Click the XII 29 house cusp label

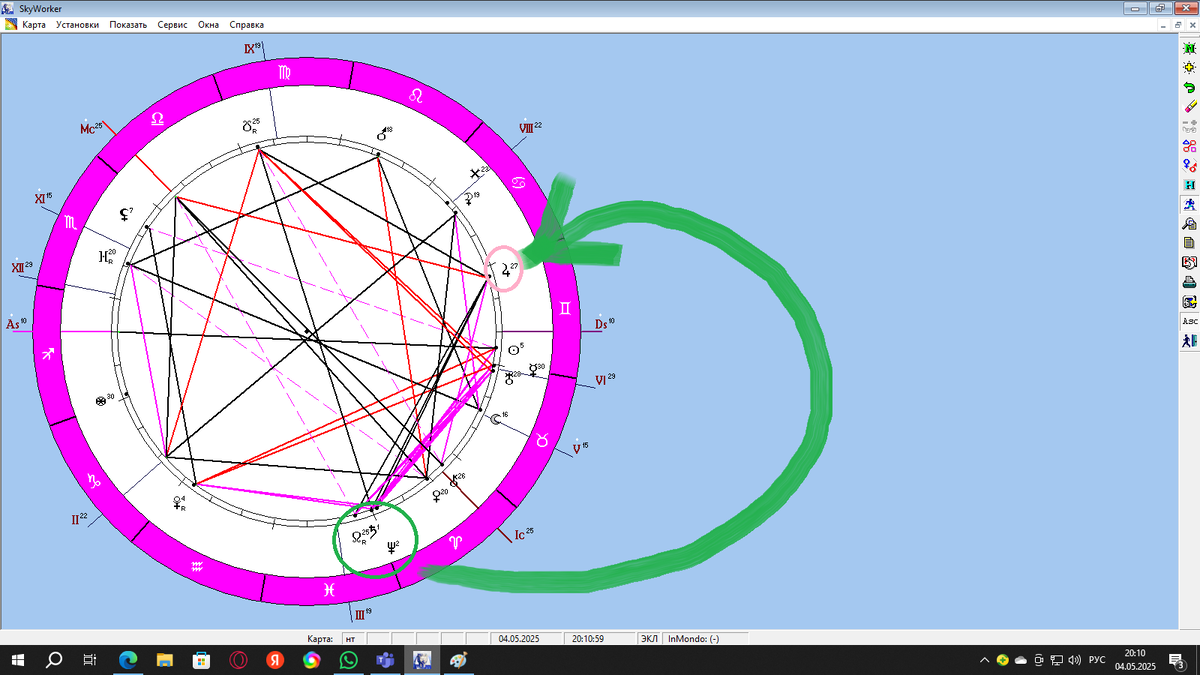(x=22, y=267)
